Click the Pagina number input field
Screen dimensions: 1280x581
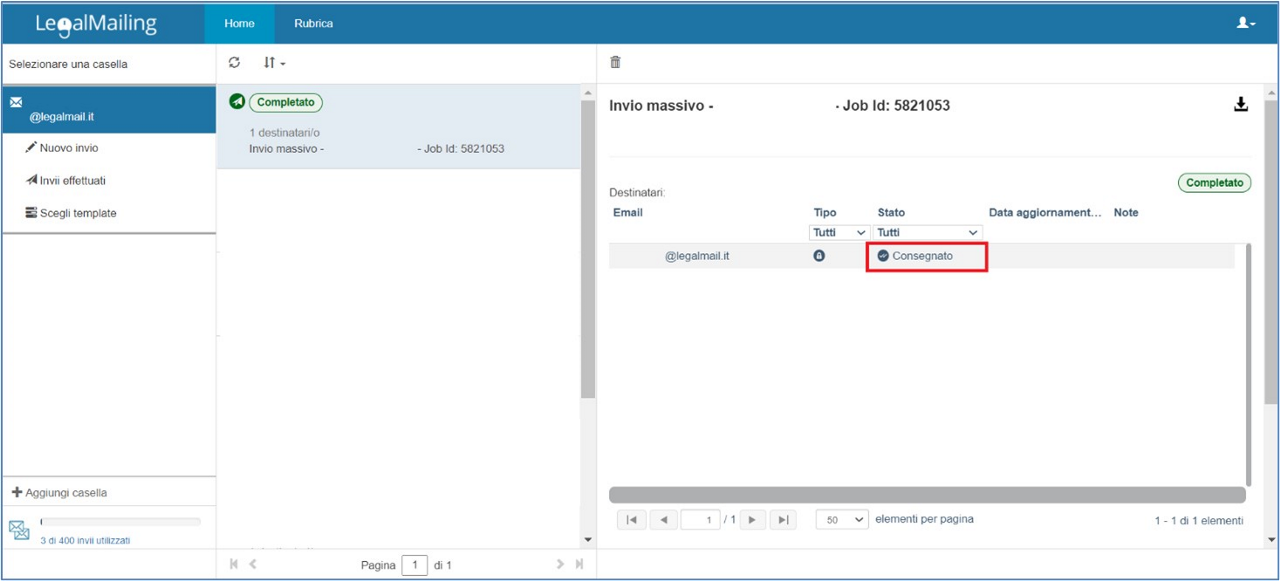(x=414, y=565)
